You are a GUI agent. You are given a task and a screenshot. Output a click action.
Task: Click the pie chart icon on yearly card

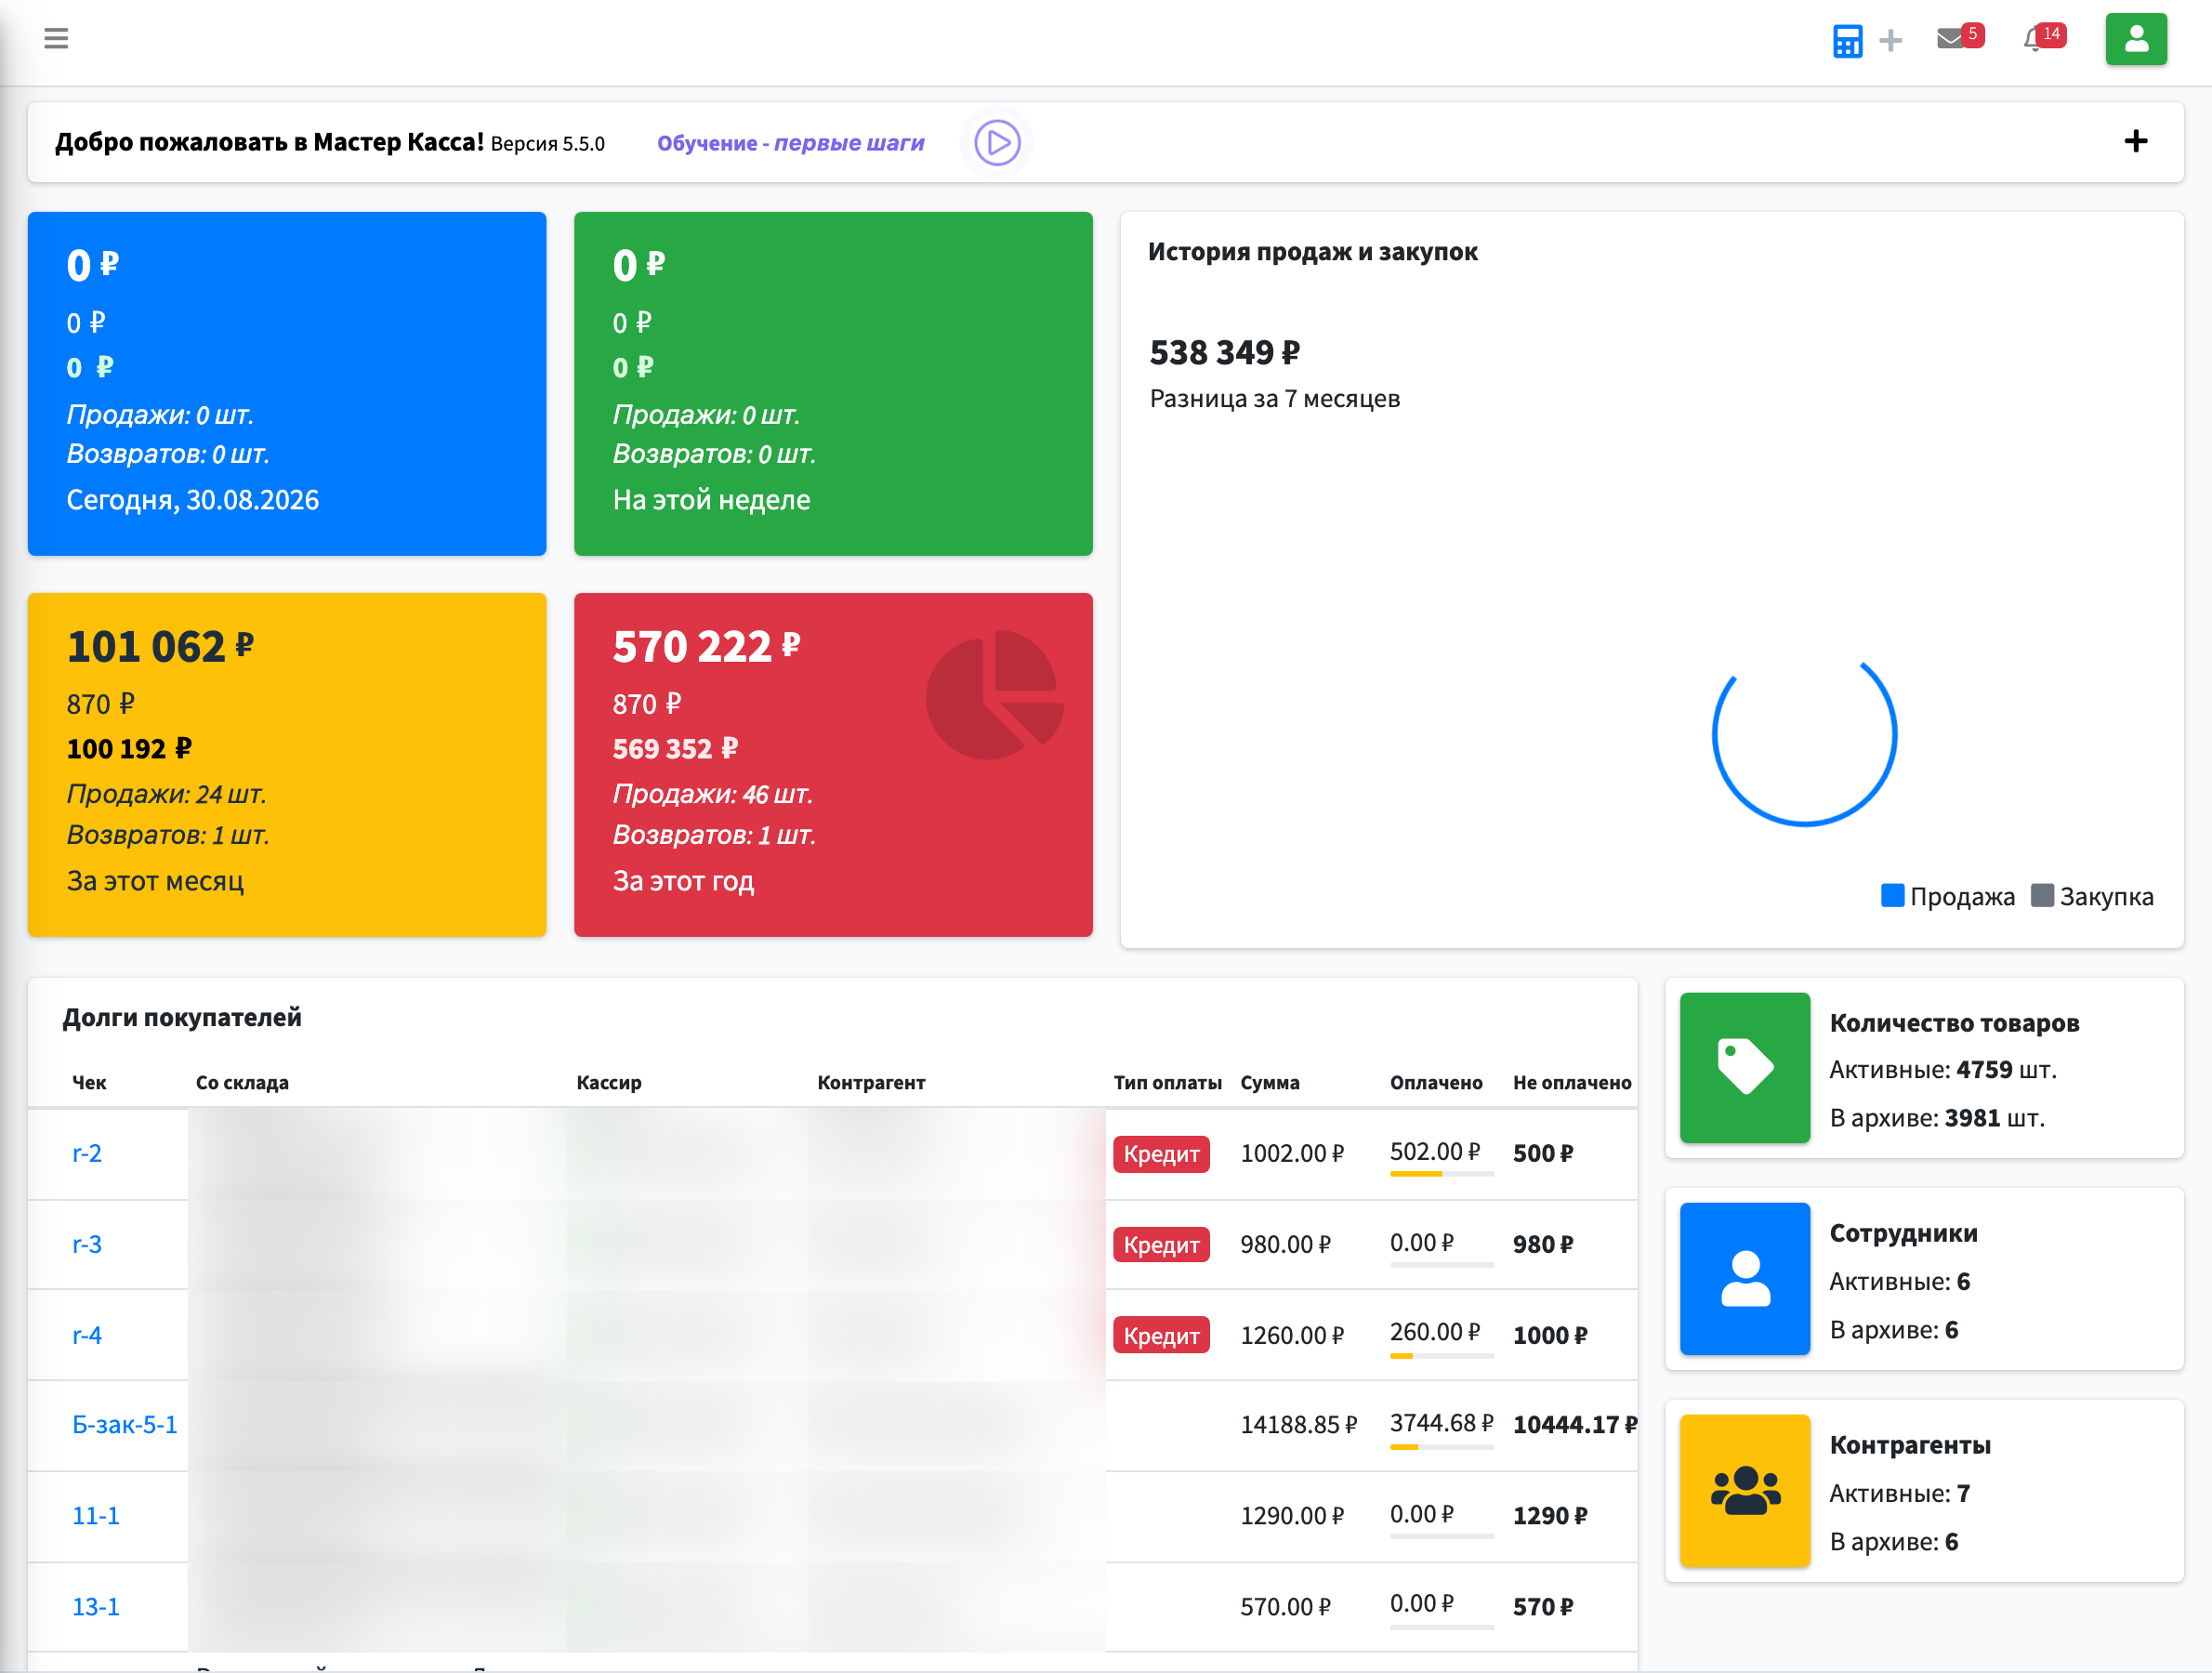coord(995,694)
